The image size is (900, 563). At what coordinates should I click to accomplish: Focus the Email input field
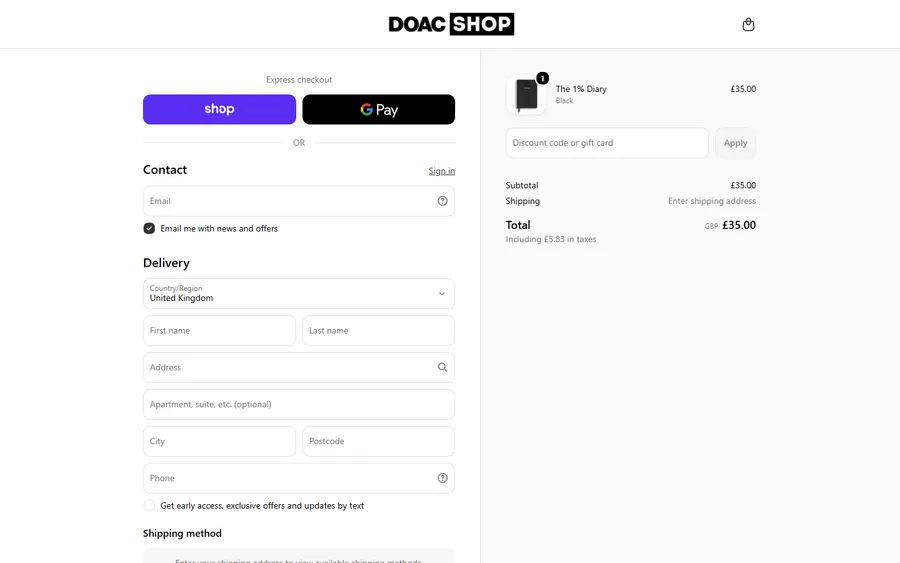point(298,201)
